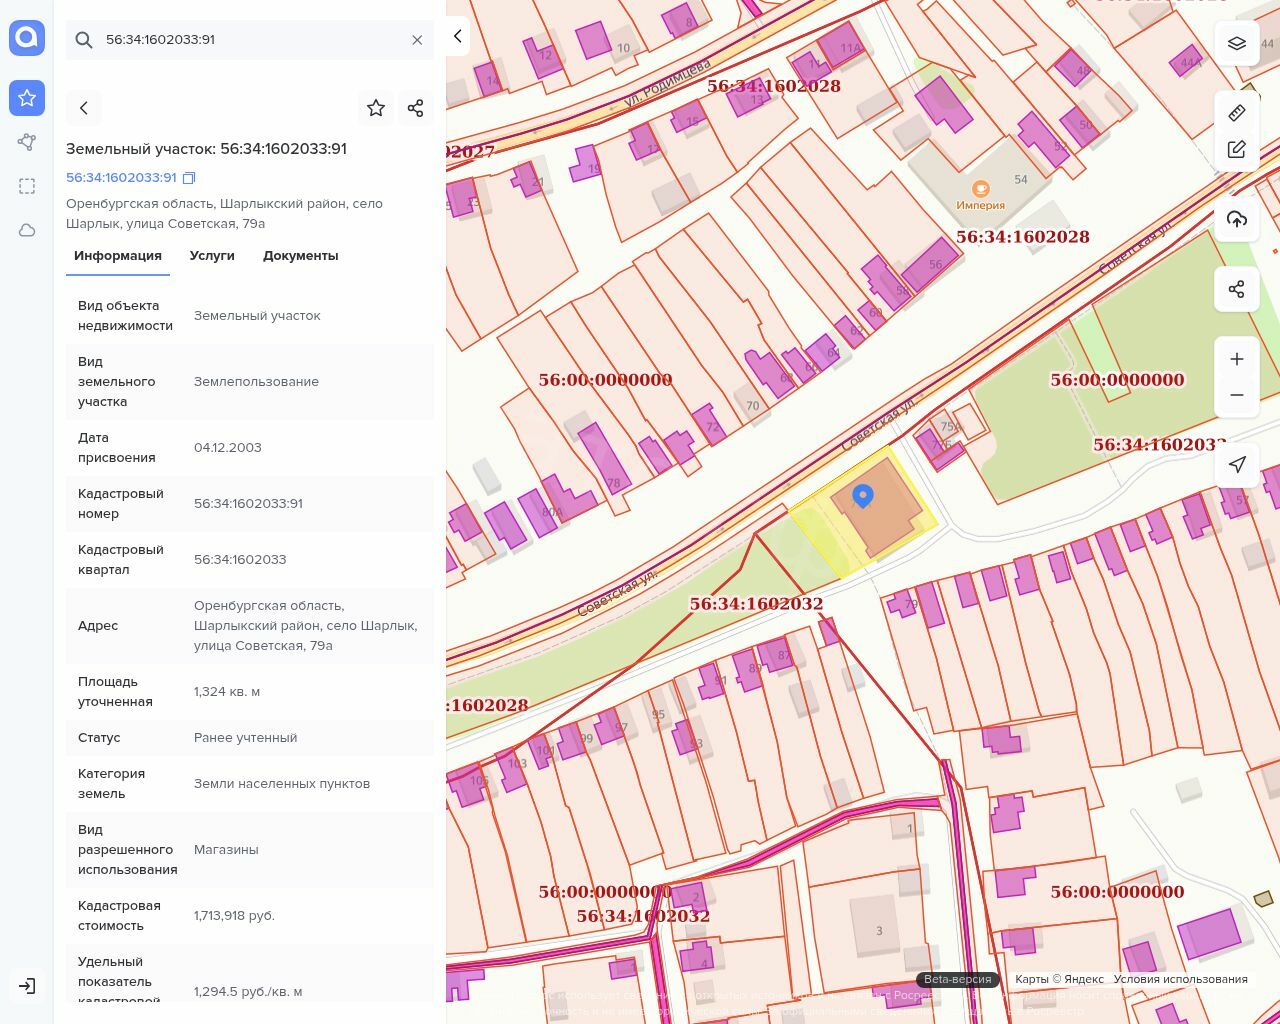Clear the search field text
Image resolution: width=1280 pixels, height=1024 pixels.
pos(417,40)
